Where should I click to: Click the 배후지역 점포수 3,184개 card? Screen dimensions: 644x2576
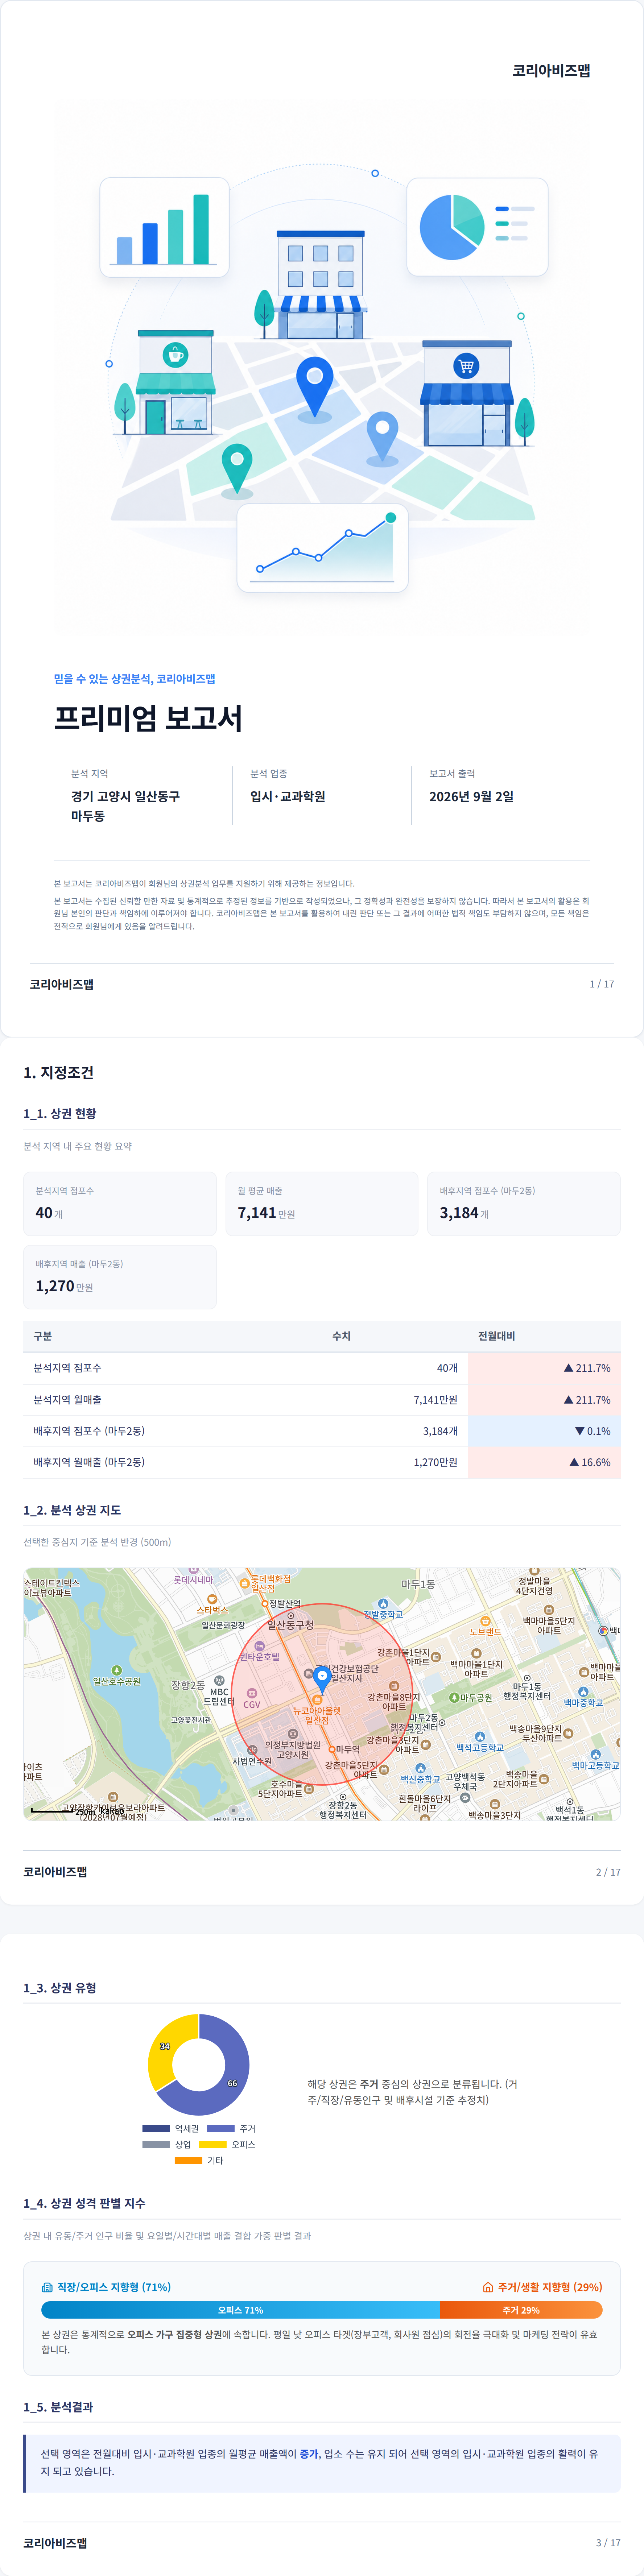click(524, 1204)
